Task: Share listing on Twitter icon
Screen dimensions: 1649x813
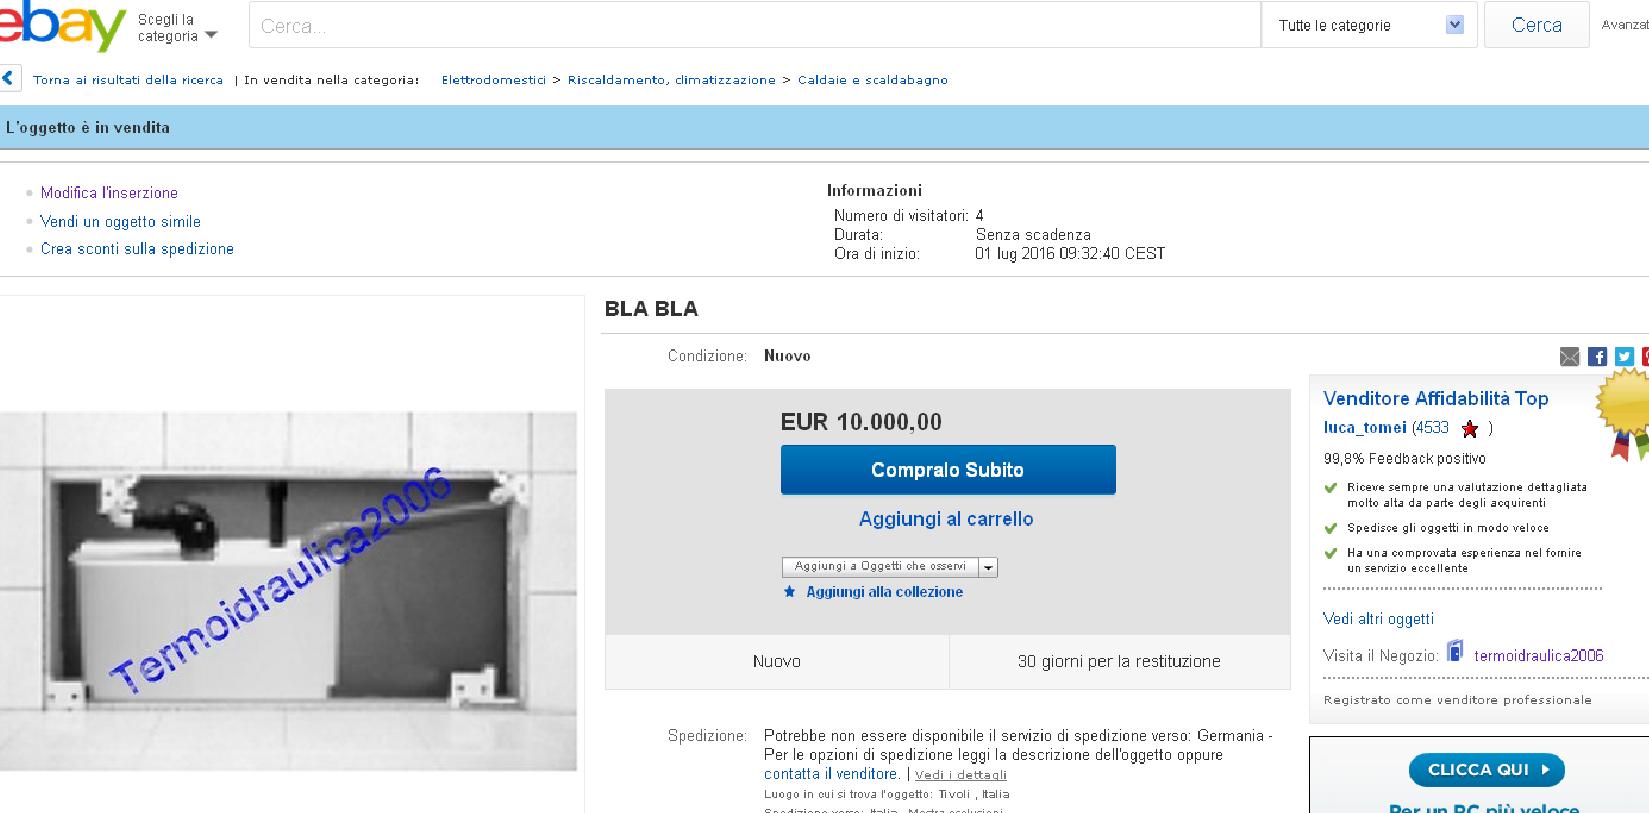Action: pyautogui.click(x=1624, y=357)
